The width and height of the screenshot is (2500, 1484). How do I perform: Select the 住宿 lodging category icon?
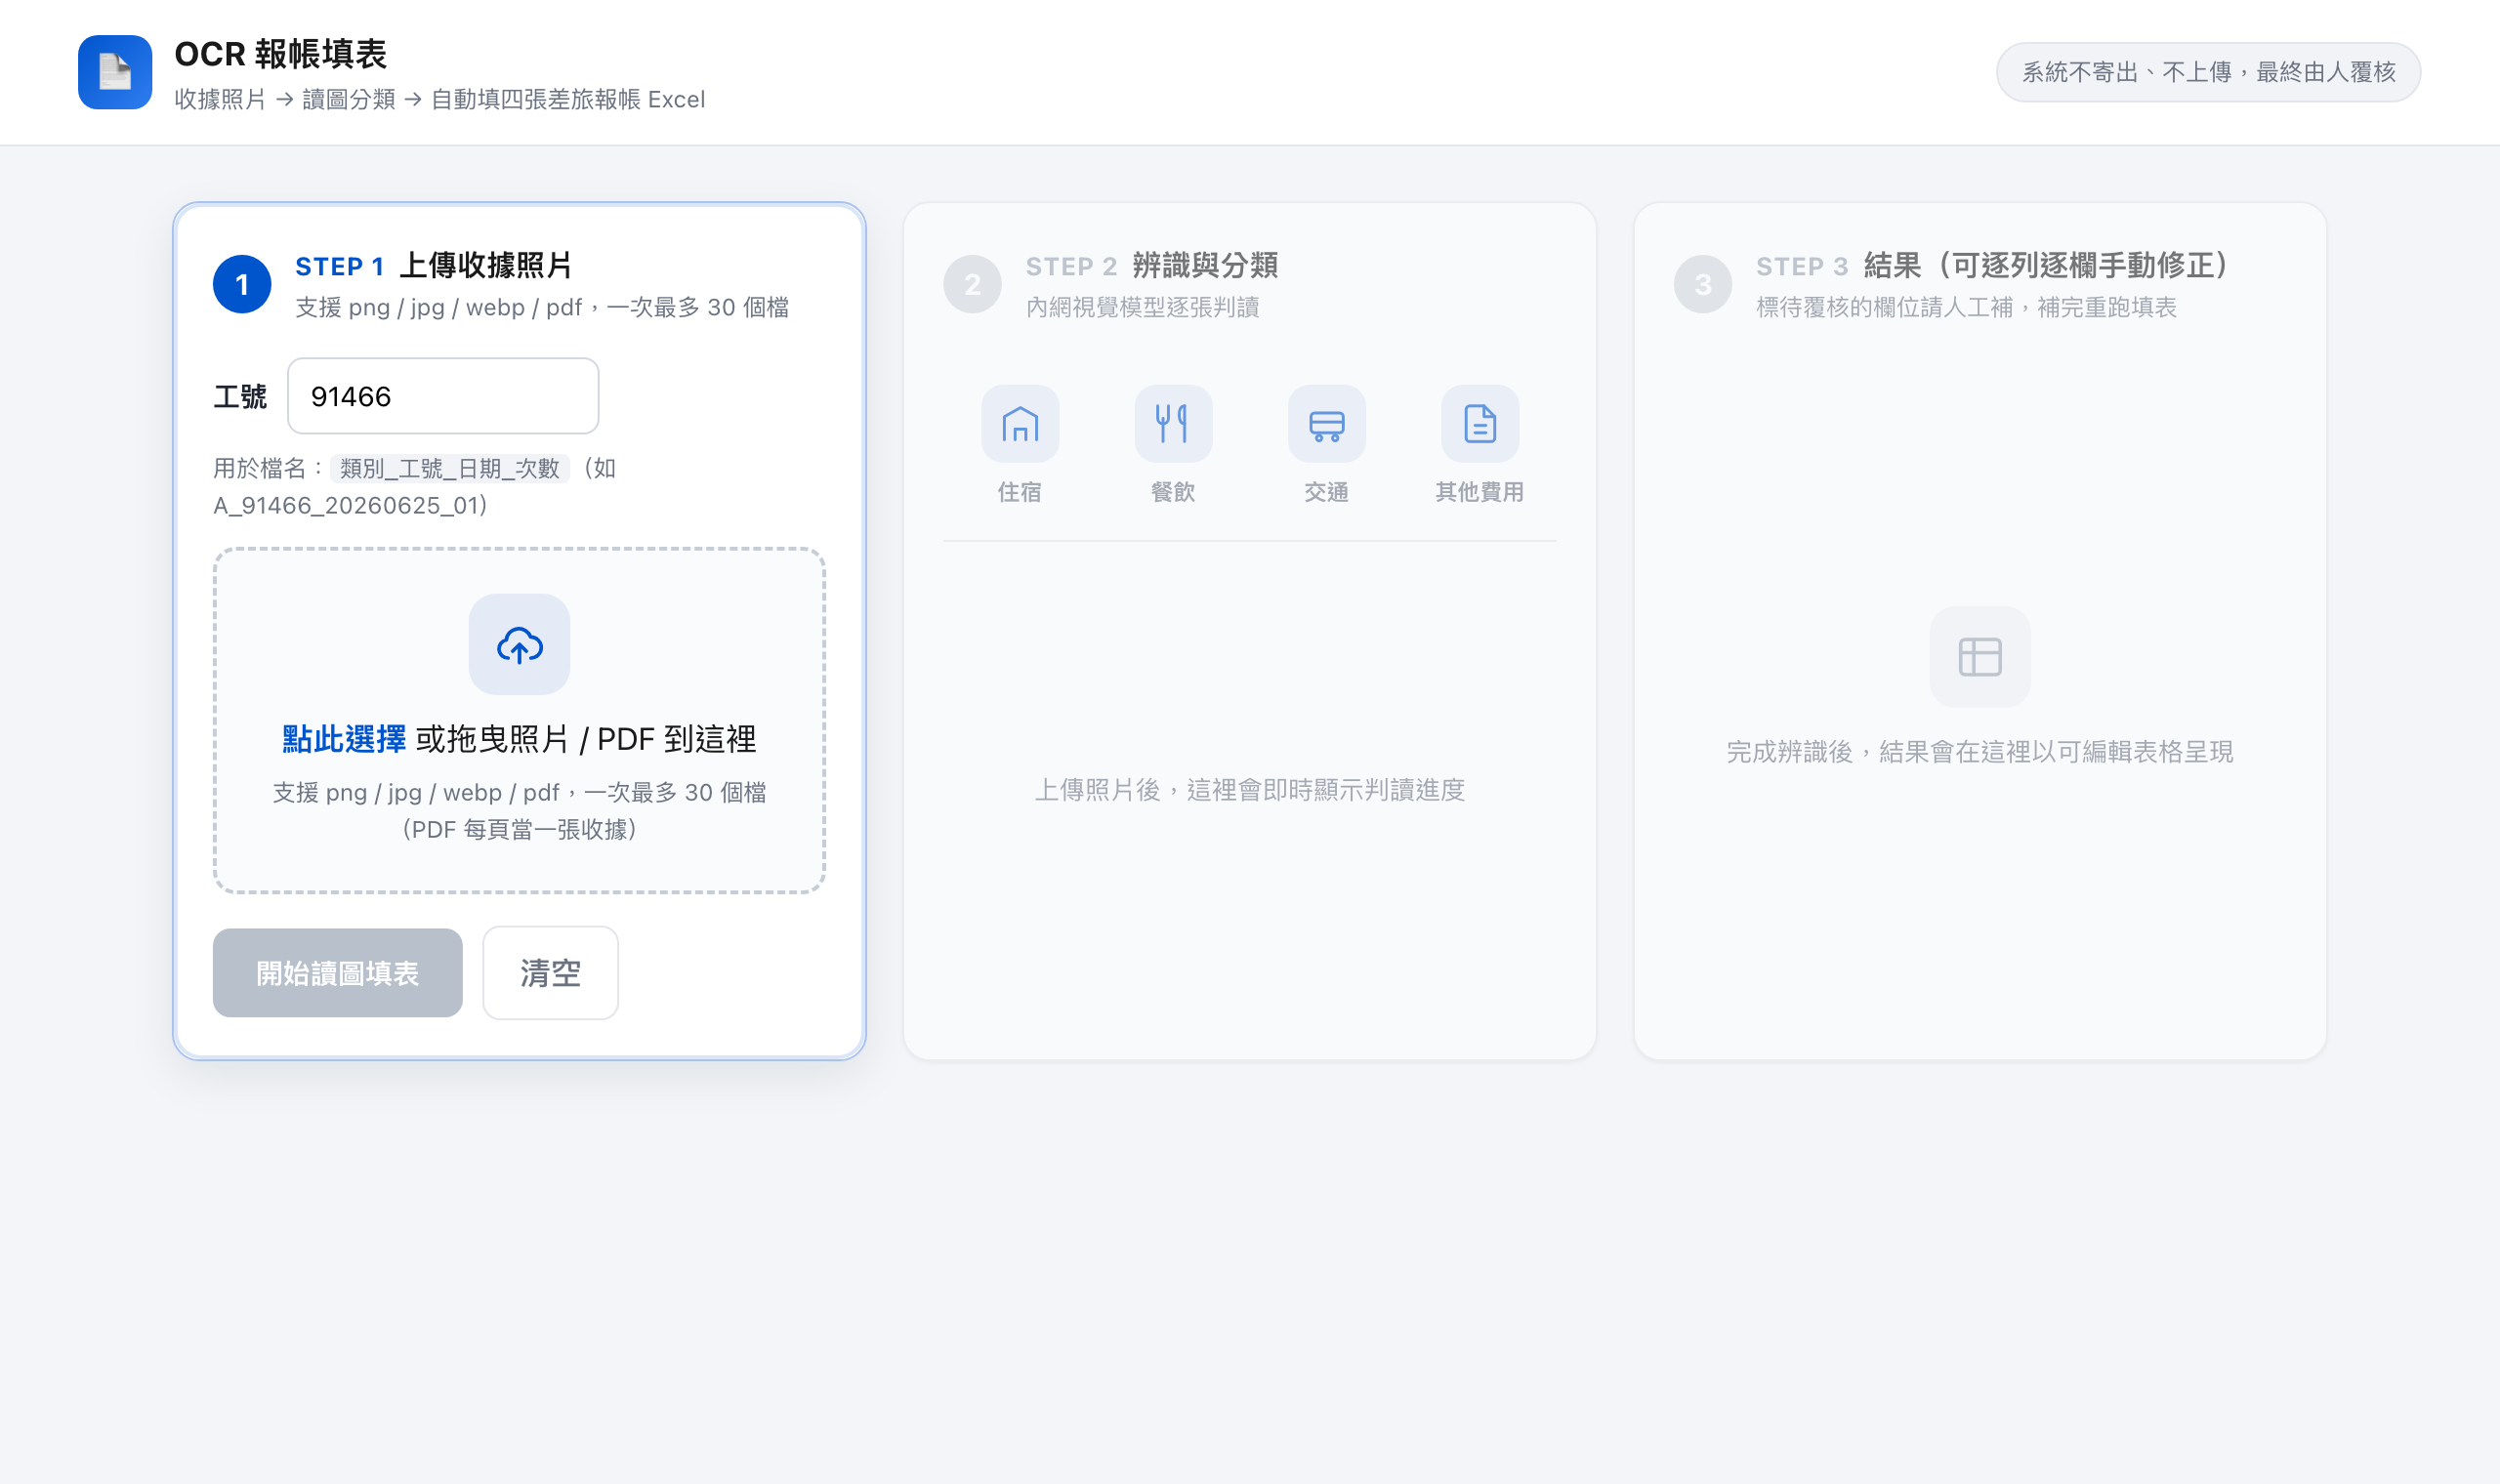click(x=1020, y=424)
